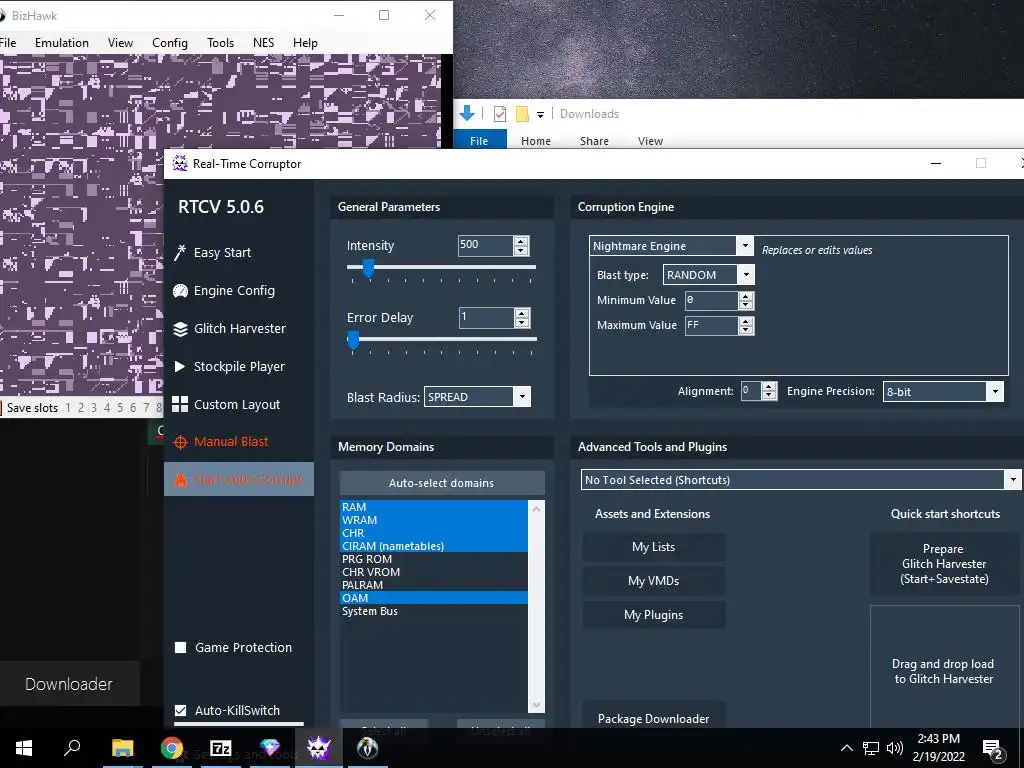Click properties checkmark icon in Downloads window

(500, 114)
